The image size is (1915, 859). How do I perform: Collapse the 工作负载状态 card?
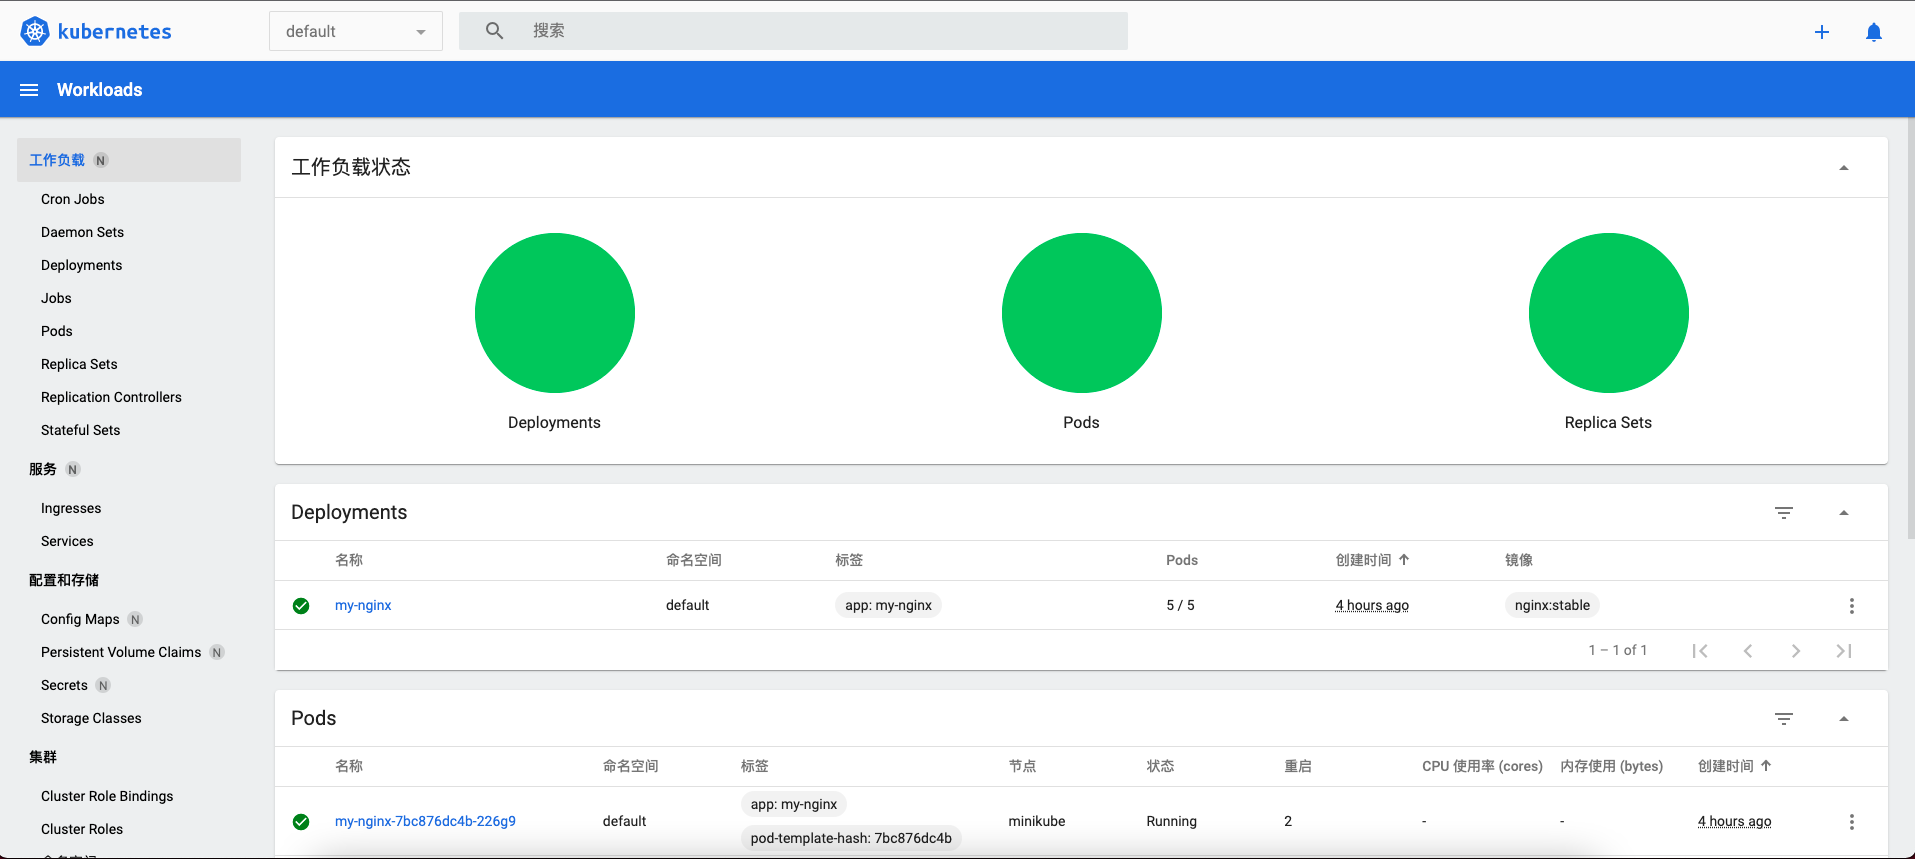1843,168
